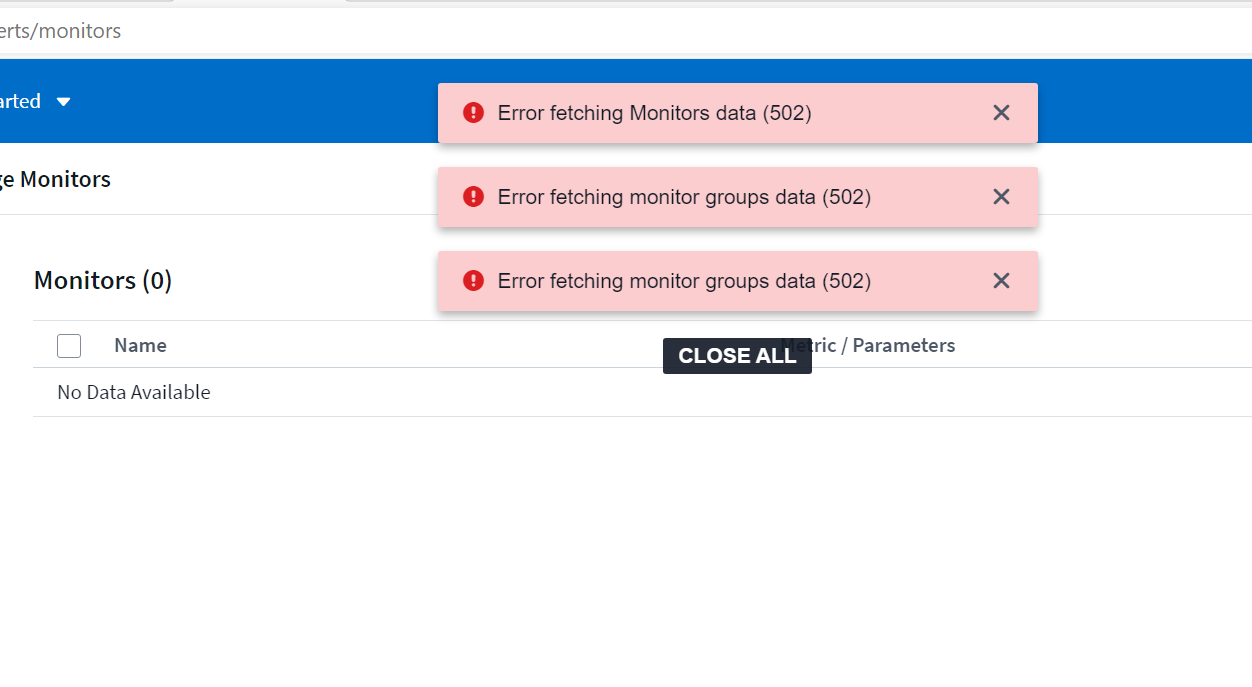This screenshot has width=1252, height=687.
Task: Close the bottom monitor groups error toast
Action: click(1001, 281)
